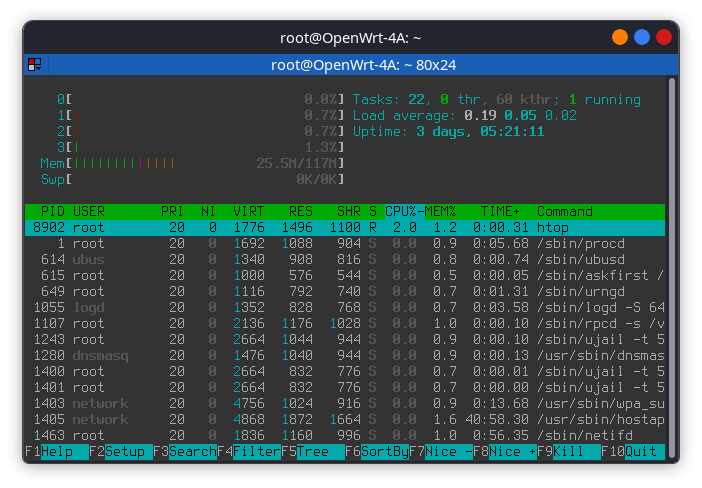Sort by the MEM% column header

[441, 211]
